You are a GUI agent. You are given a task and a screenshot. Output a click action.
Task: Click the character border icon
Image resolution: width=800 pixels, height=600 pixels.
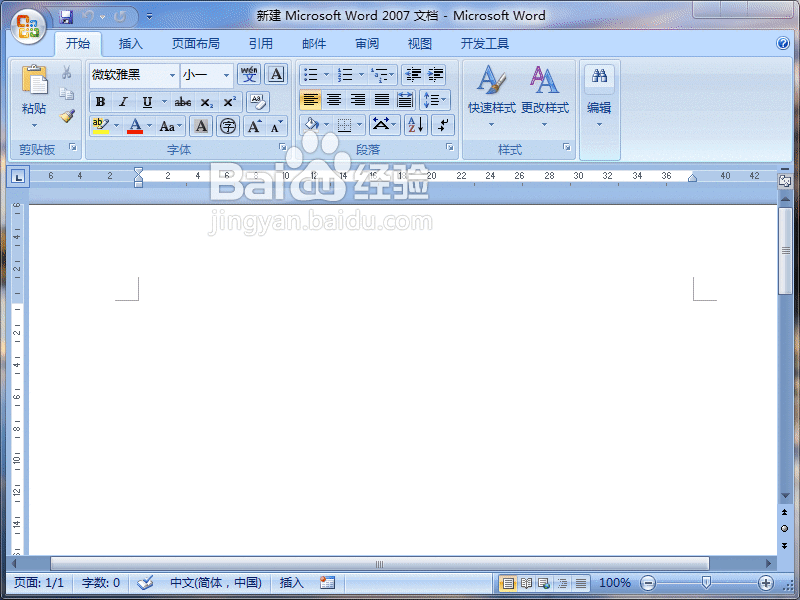(x=276, y=74)
